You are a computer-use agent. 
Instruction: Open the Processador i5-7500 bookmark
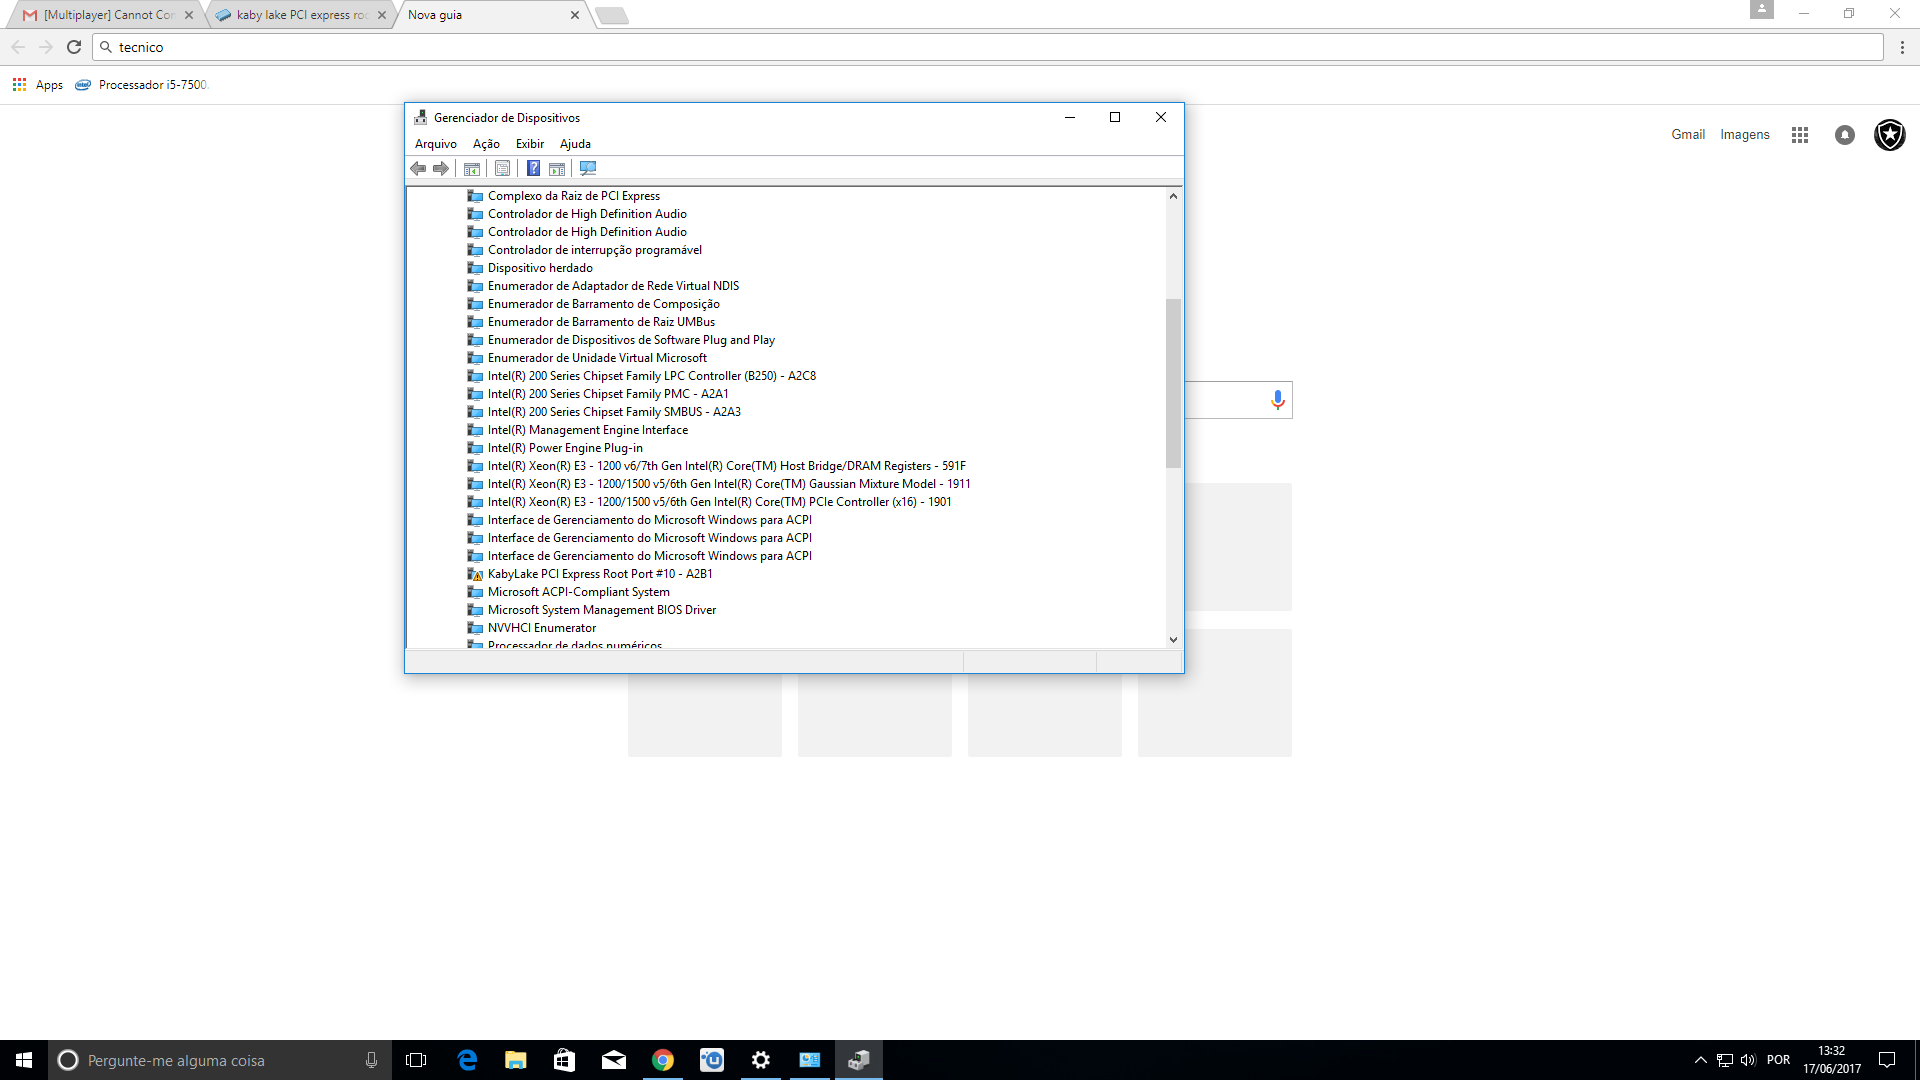click(141, 85)
